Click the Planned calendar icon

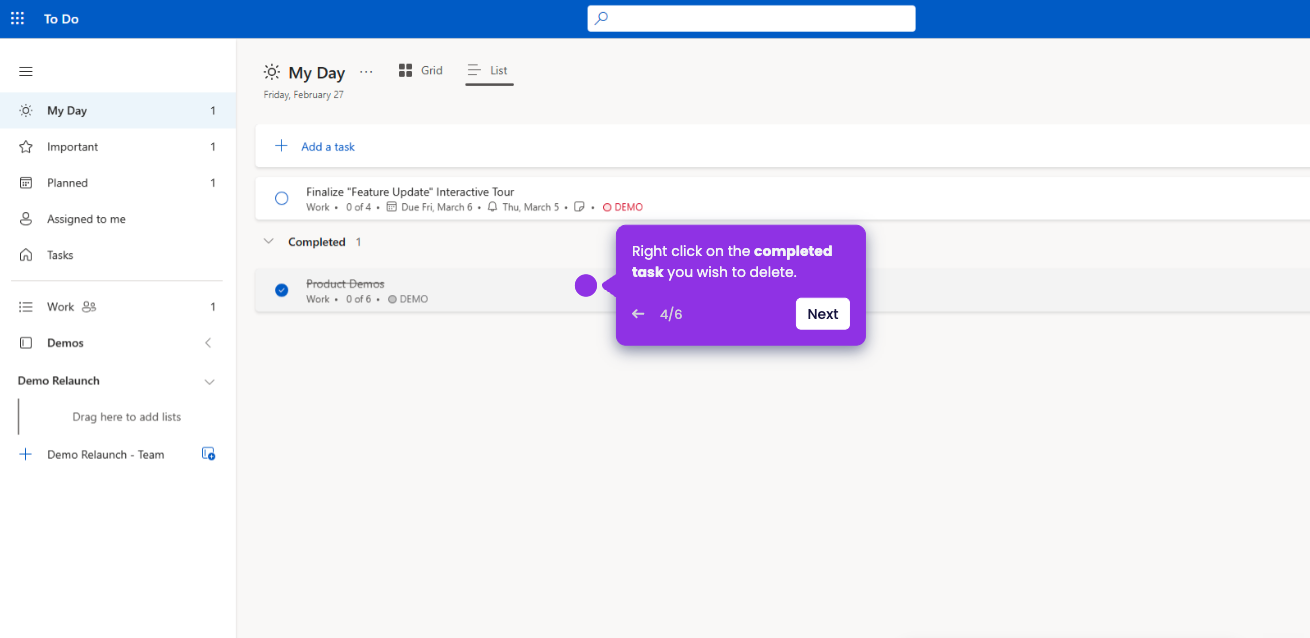26,183
